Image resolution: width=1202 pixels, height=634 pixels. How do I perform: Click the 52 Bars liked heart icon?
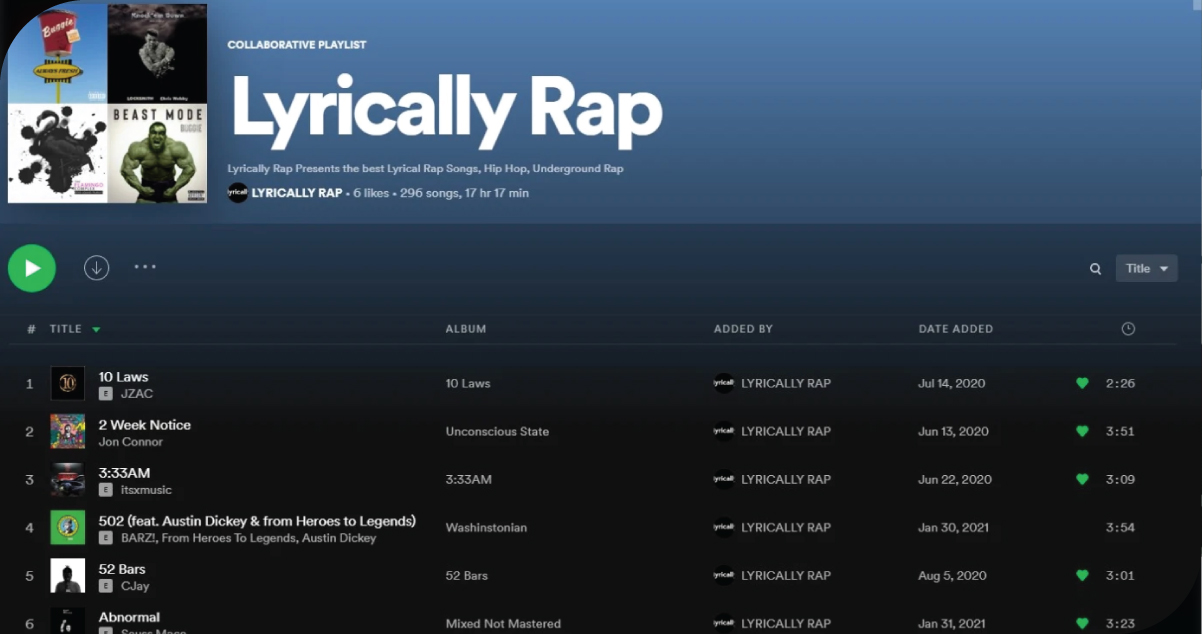pos(1081,575)
